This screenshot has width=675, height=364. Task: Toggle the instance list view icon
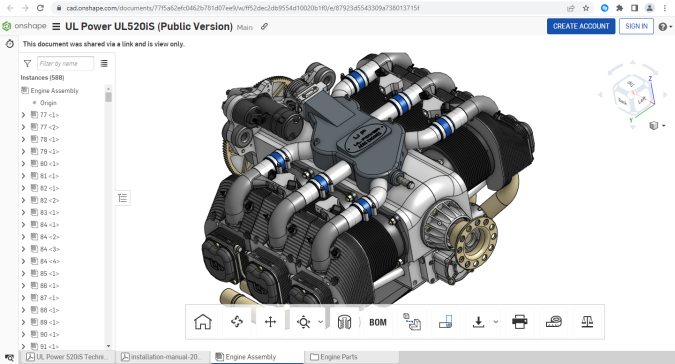pos(104,64)
